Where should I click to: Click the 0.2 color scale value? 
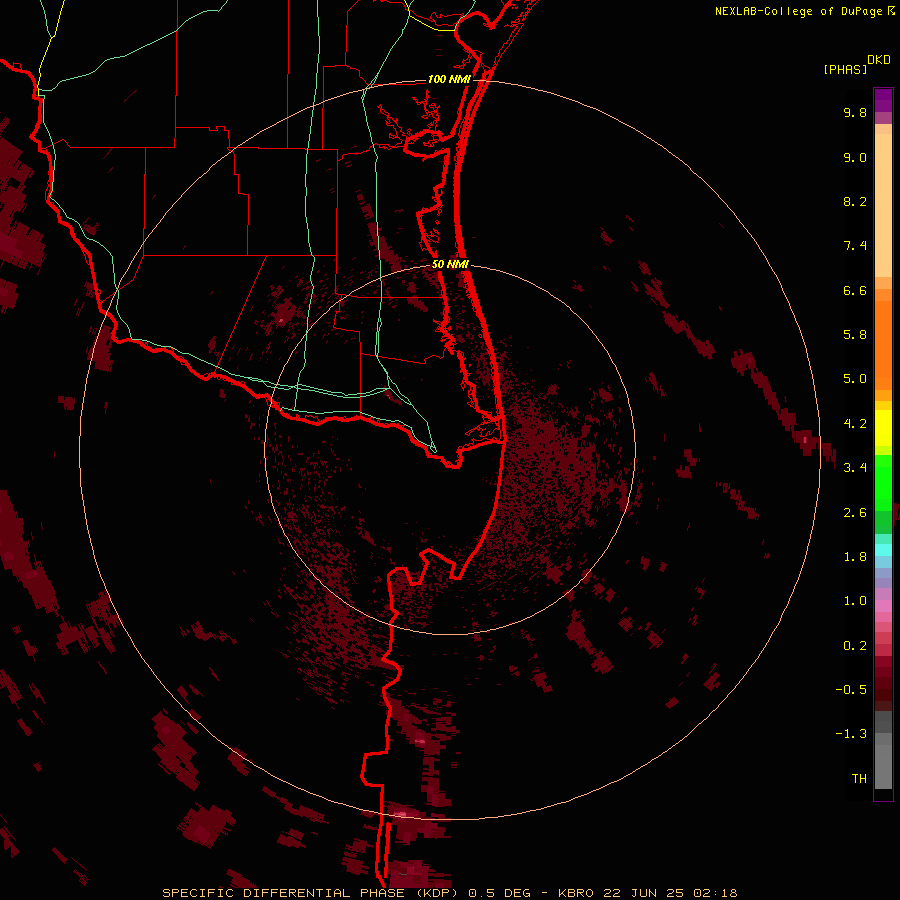855,646
